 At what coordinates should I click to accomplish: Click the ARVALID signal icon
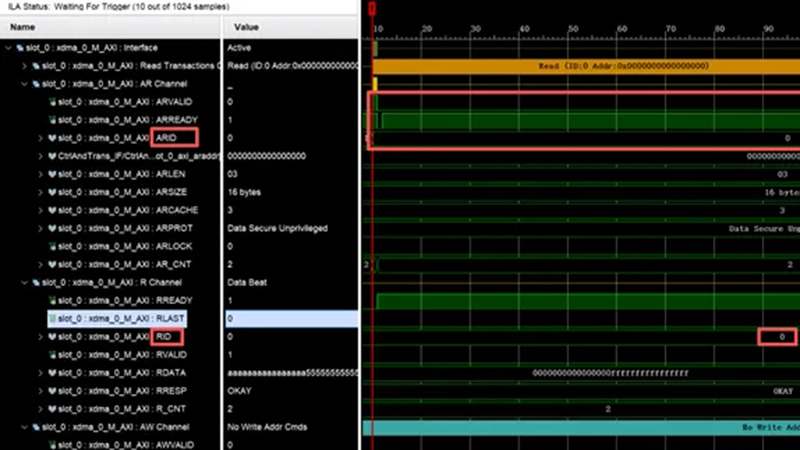tap(53, 102)
